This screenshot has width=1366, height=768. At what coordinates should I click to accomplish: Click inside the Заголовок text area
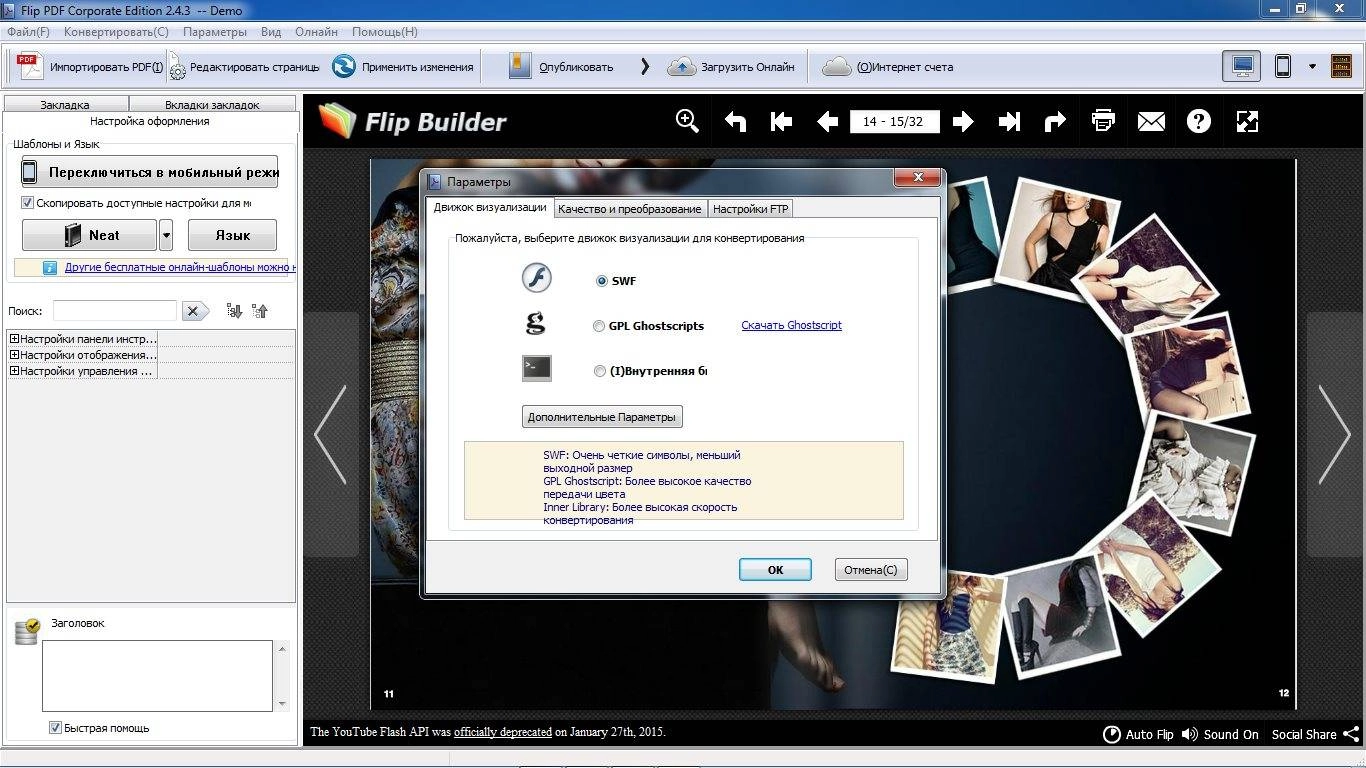[x=157, y=676]
